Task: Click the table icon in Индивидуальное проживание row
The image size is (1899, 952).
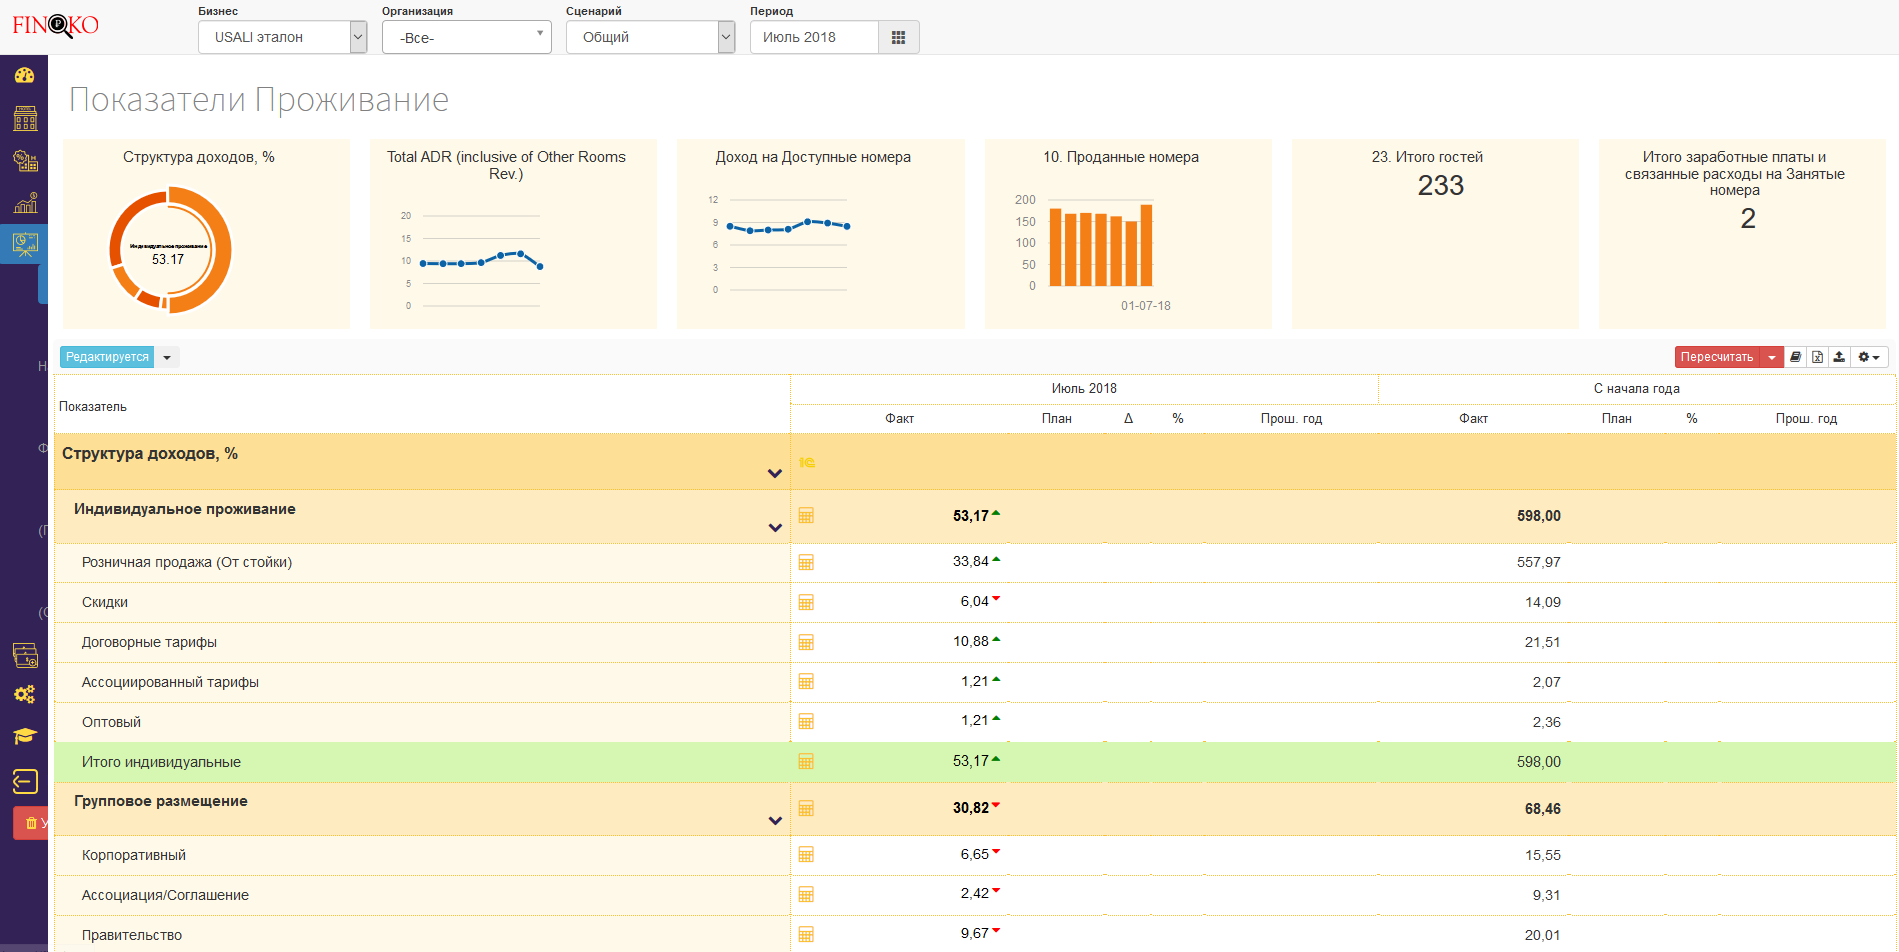Action: [806, 516]
